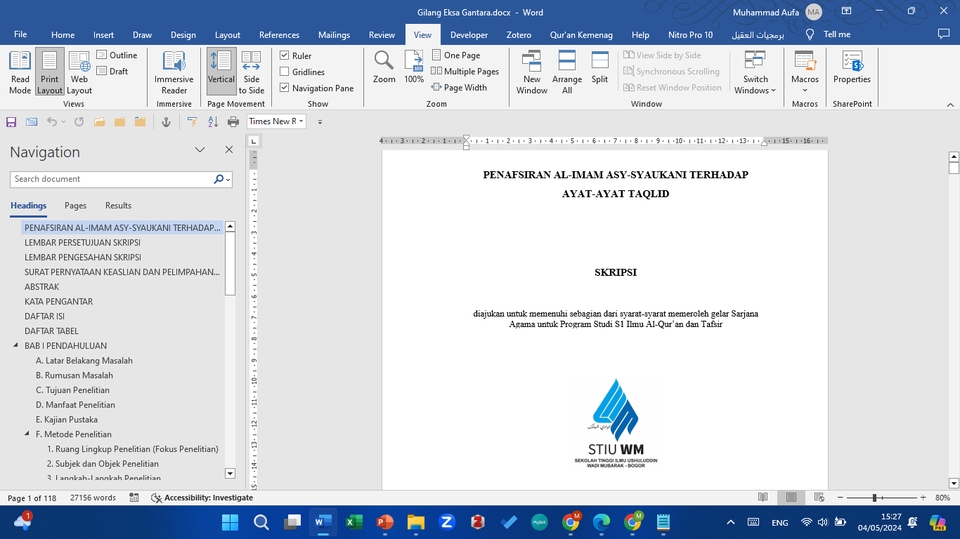
Task: Click the printer icon in quick access toolbar
Action: coord(233,122)
